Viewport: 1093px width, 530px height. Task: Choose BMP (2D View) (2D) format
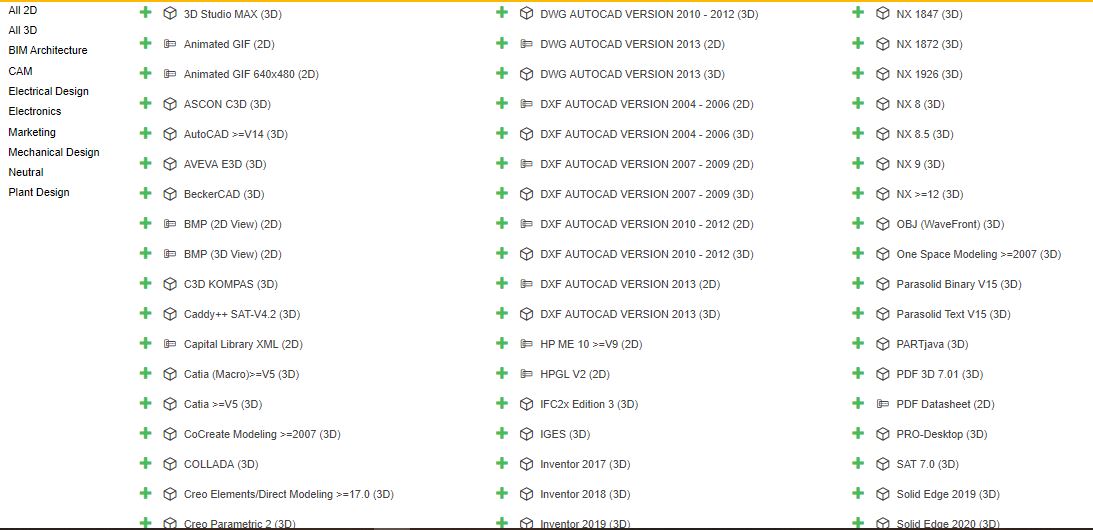233,224
